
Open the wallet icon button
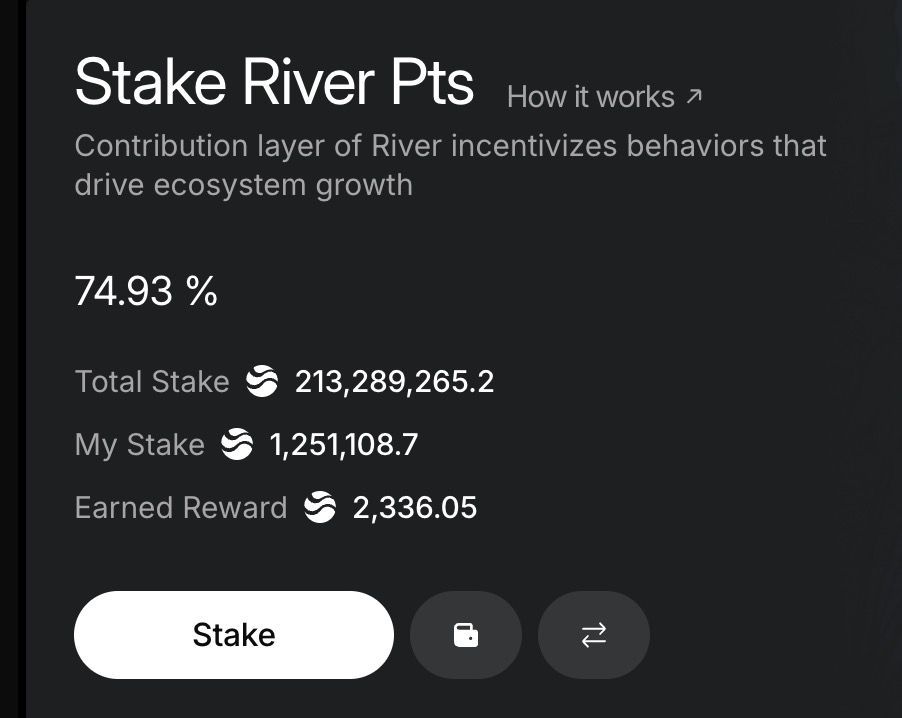pyautogui.click(x=466, y=635)
